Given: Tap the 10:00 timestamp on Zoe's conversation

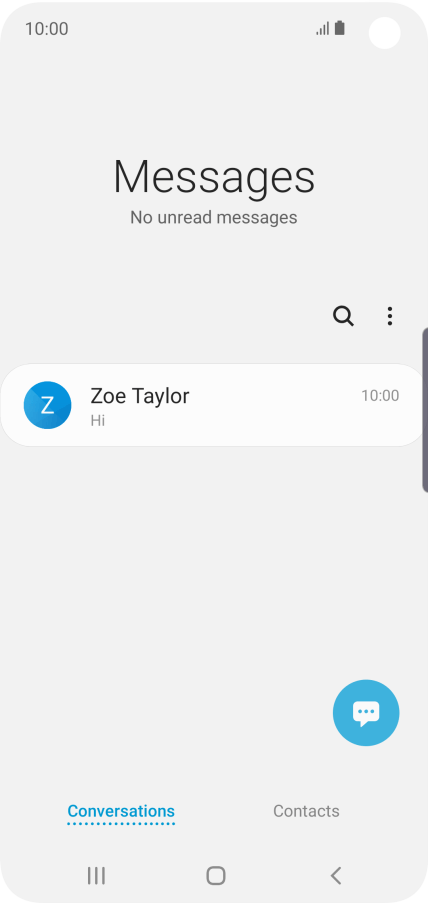Looking at the screenshot, I should 380,396.
